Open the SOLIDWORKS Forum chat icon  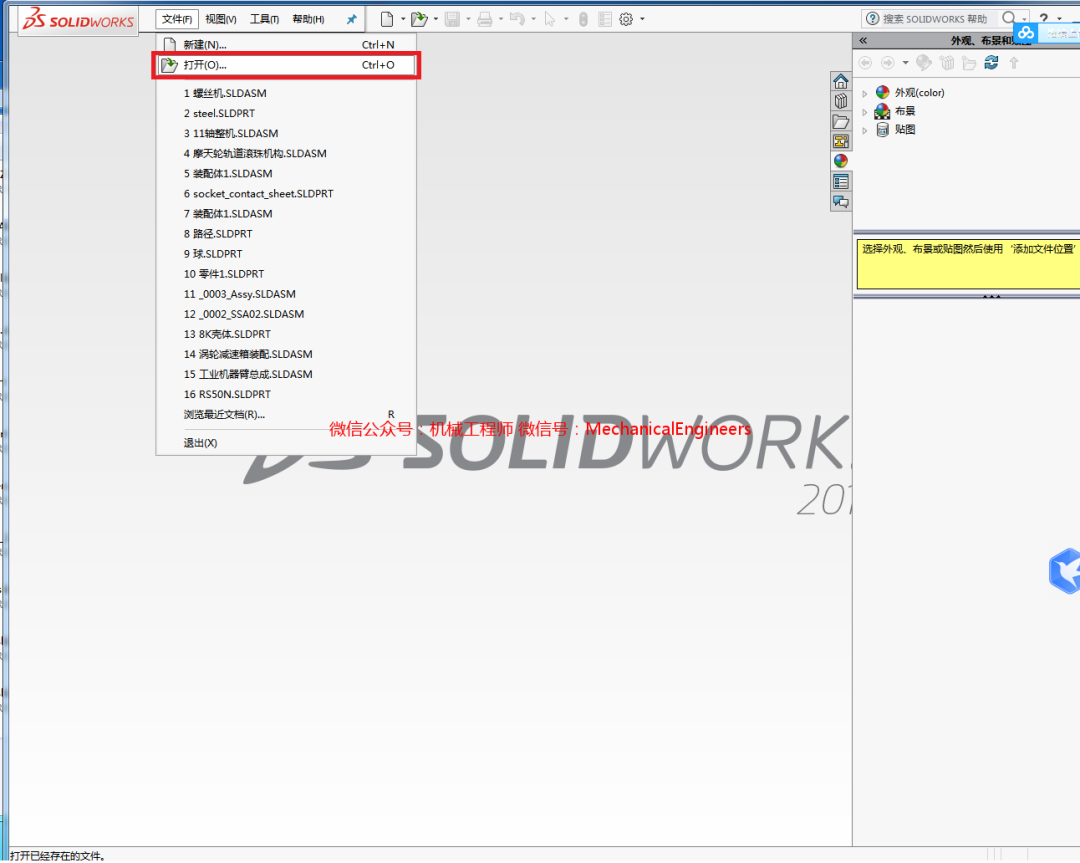840,201
